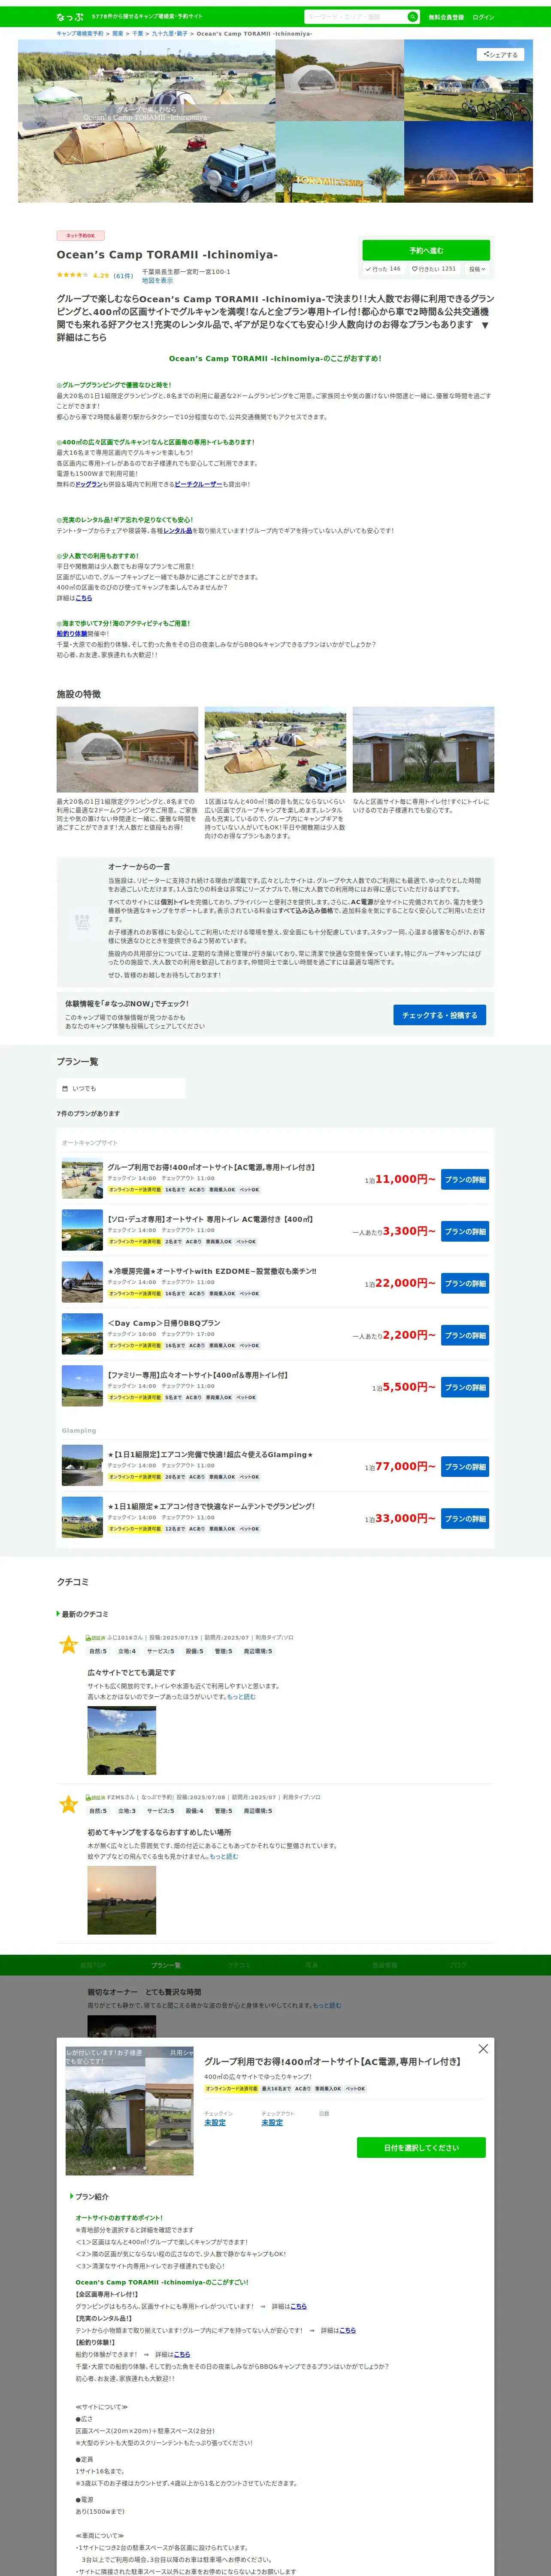Open もっと読む in 初めてキャンプ review
The height and width of the screenshot is (2576, 551).
tap(224, 1857)
